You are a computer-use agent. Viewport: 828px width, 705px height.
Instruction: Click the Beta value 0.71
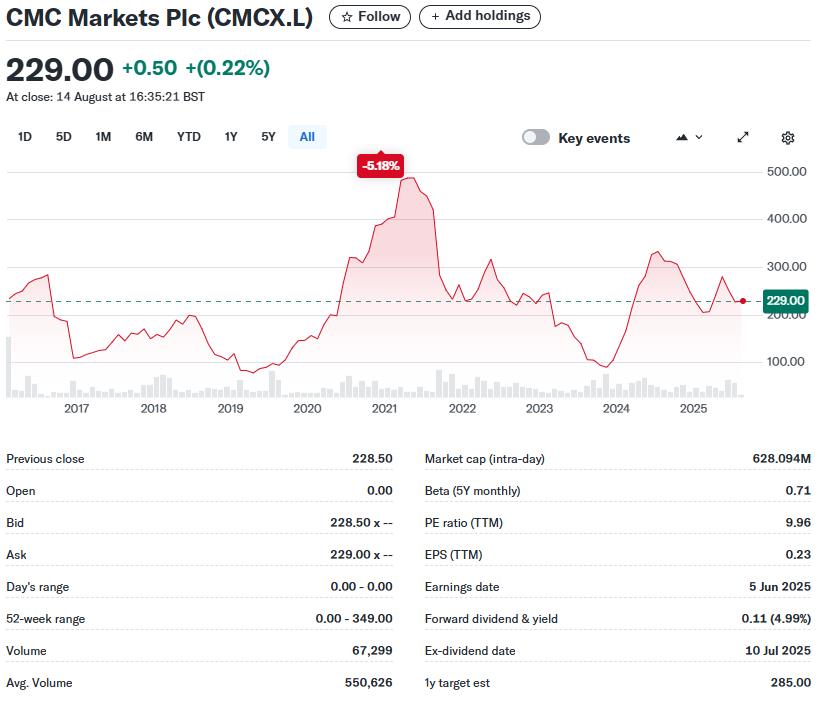click(x=798, y=491)
